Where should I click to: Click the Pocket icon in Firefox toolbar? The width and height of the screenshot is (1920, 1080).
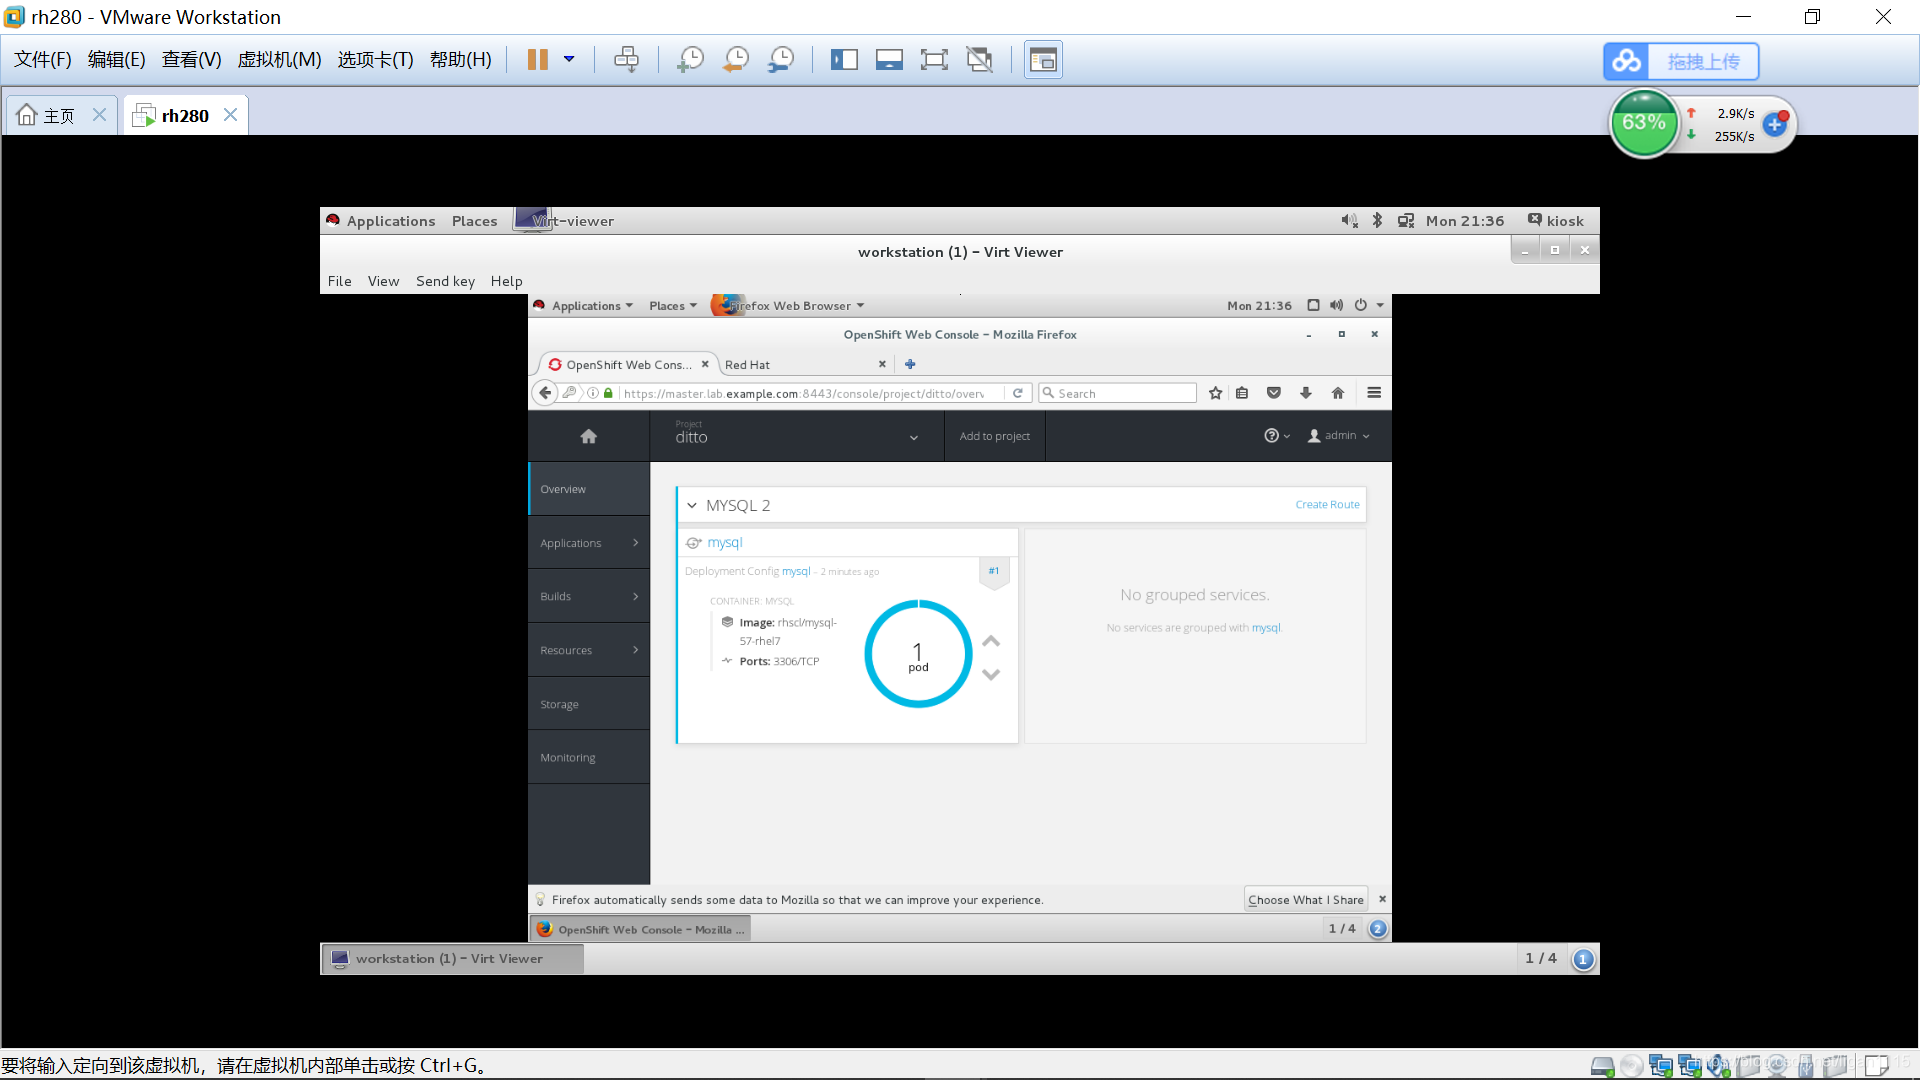coord(1274,393)
